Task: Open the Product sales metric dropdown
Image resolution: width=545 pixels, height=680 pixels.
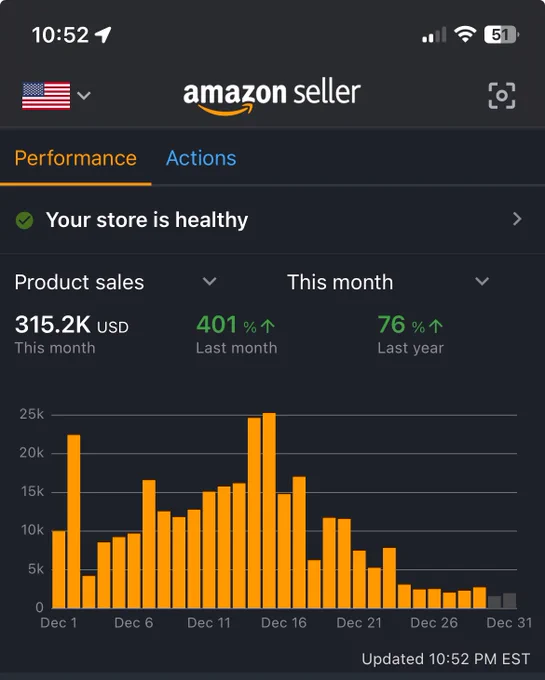Action: pyautogui.click(x=115, y=282)
